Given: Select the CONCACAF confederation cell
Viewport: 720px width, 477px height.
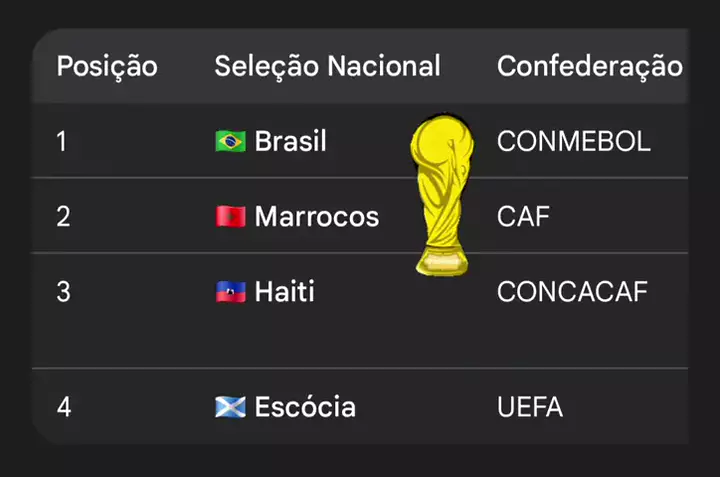Looking at the screenshot, I should [573, 292].
